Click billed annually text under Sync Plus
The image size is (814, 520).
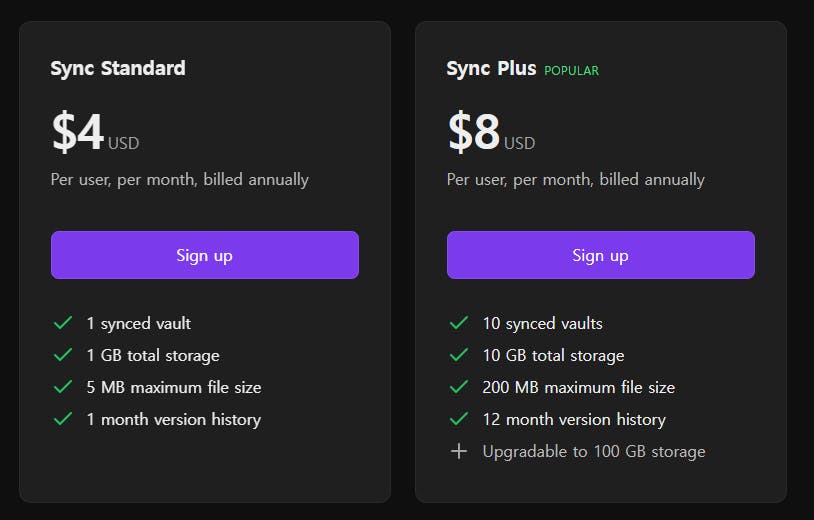click(652, 180)
